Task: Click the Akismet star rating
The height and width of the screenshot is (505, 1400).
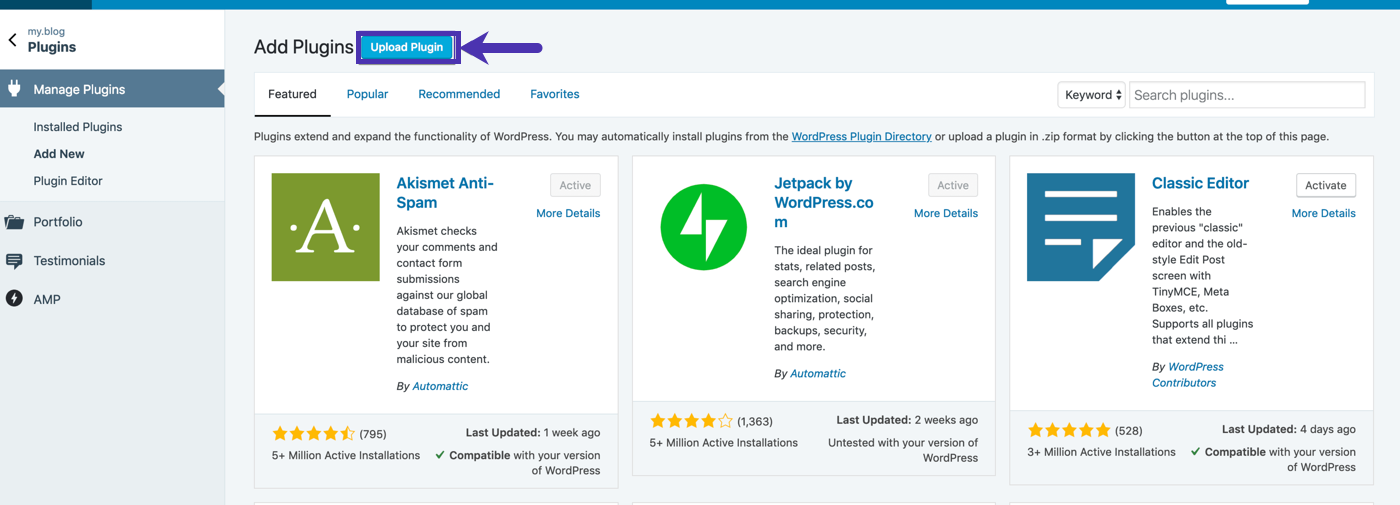Action: (x=313, y=434)
